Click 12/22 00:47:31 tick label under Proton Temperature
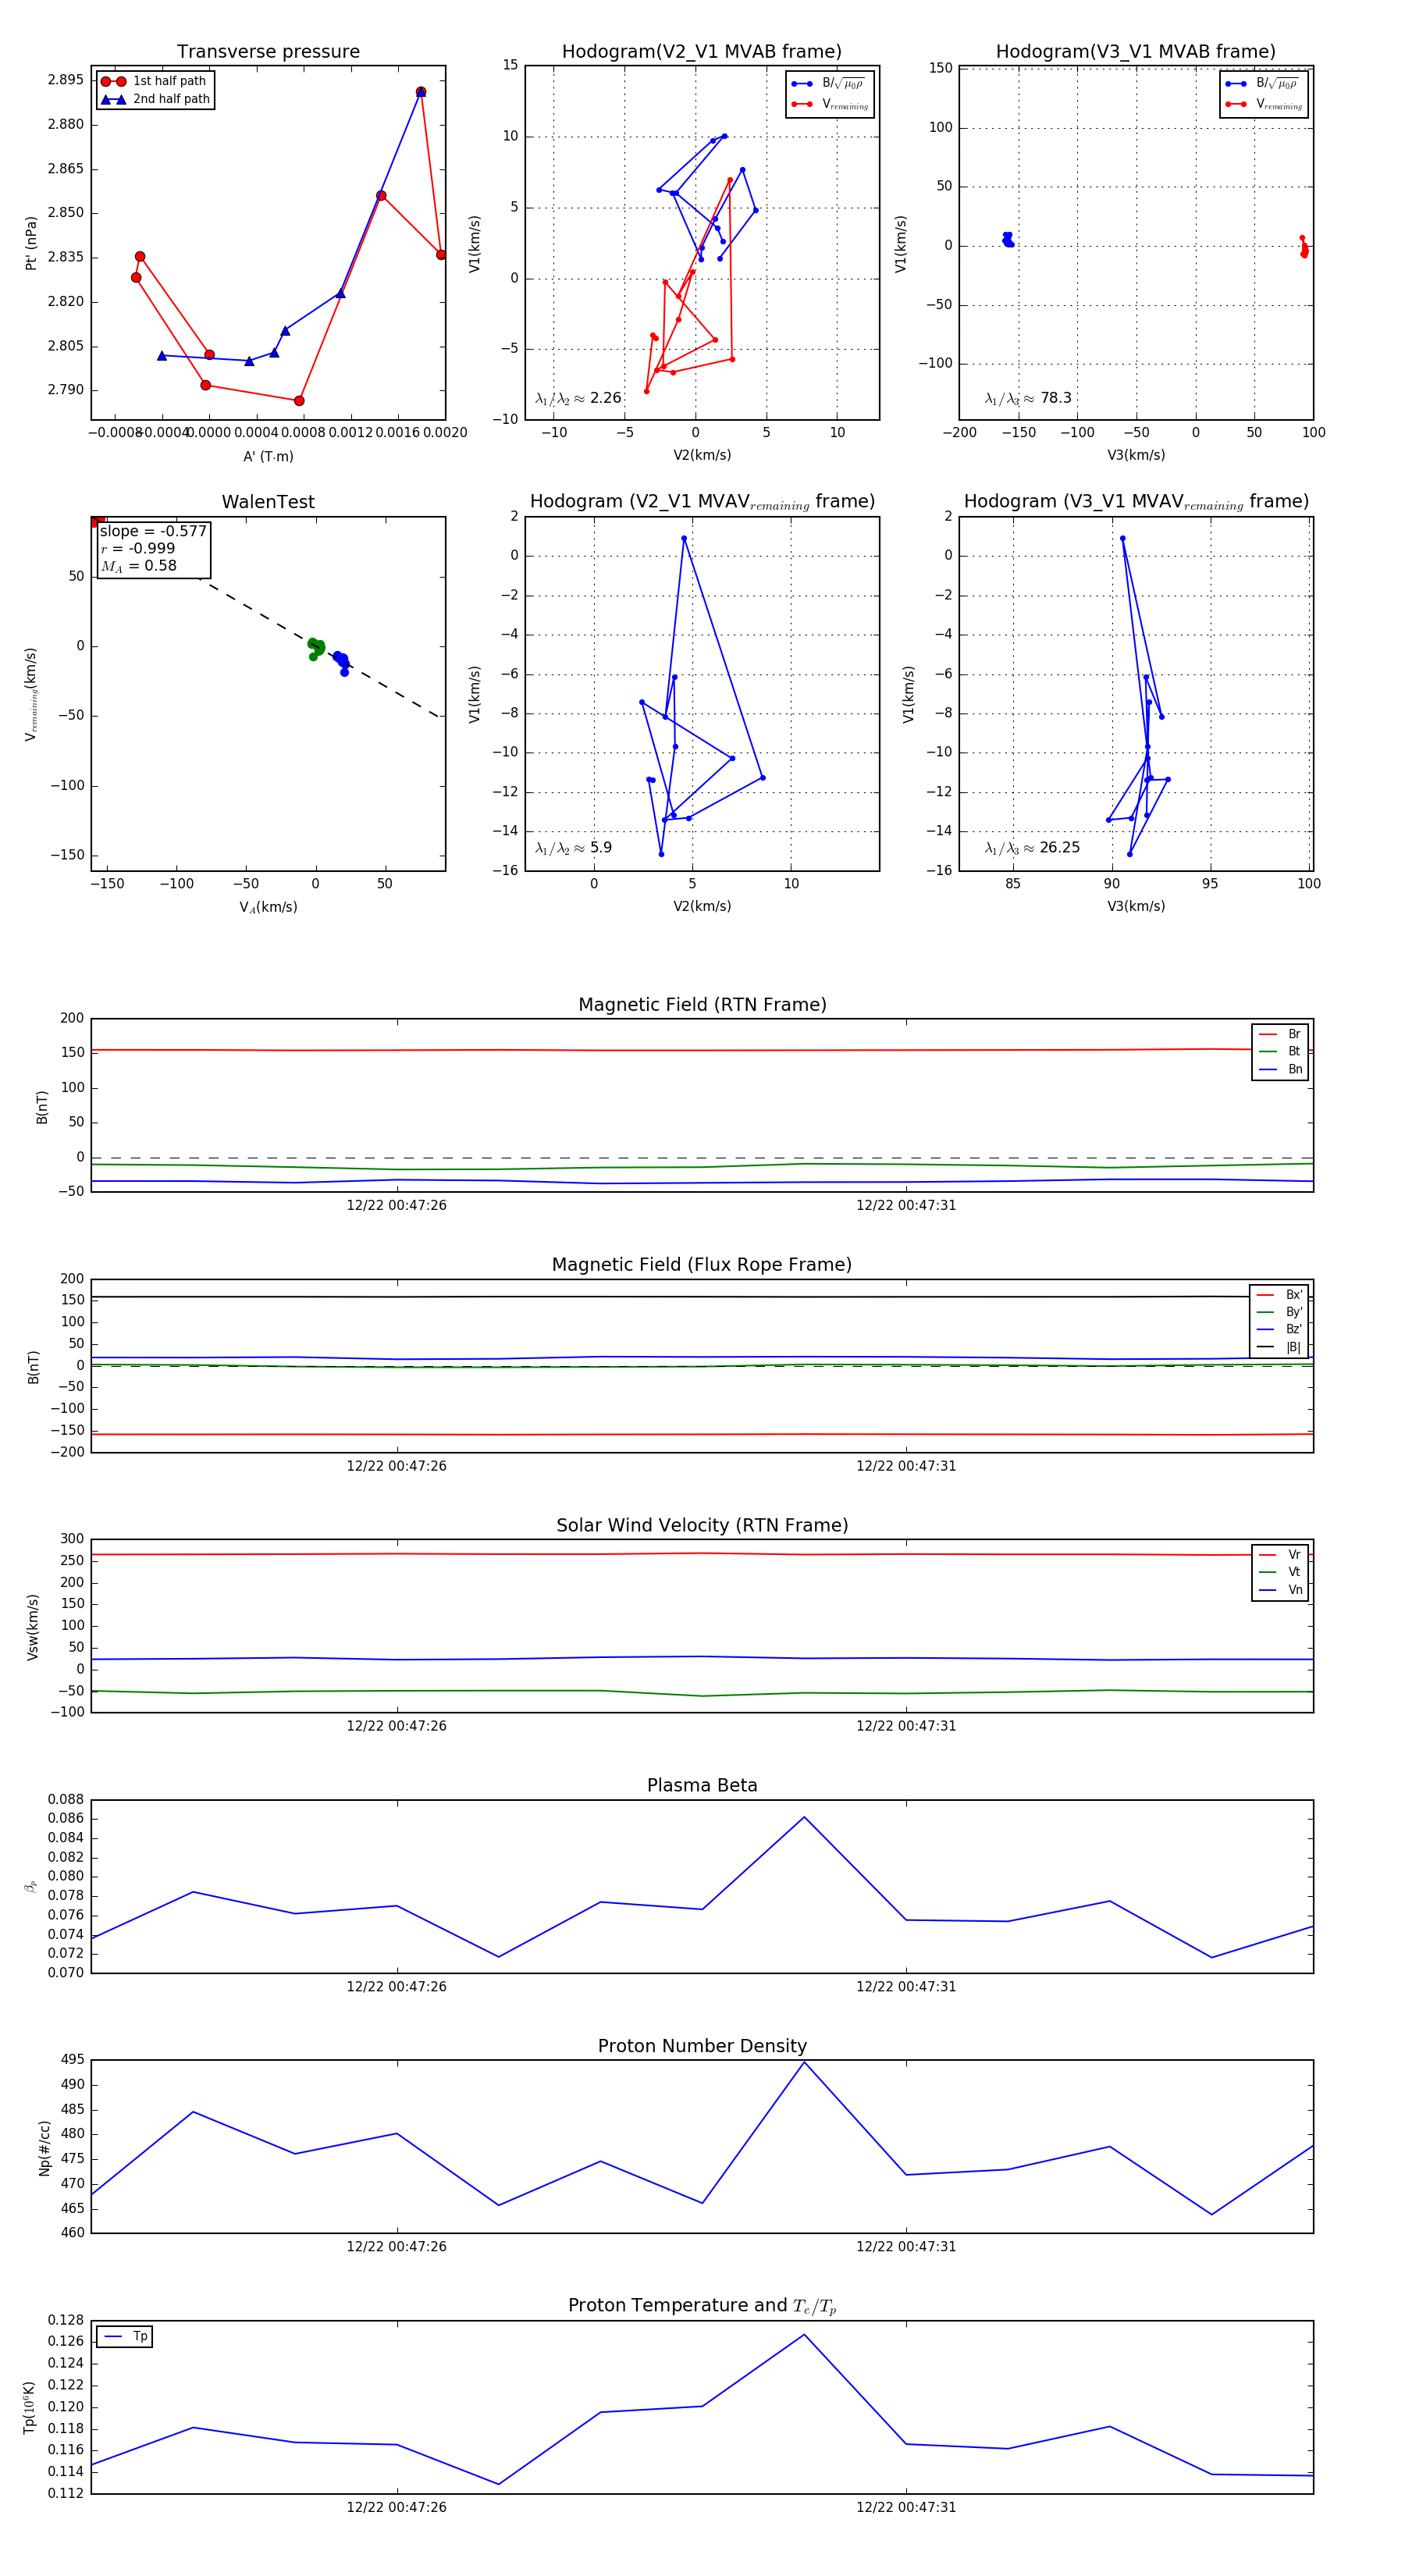Screen dimensions: 1405x2576 [x=906, y=2507]
